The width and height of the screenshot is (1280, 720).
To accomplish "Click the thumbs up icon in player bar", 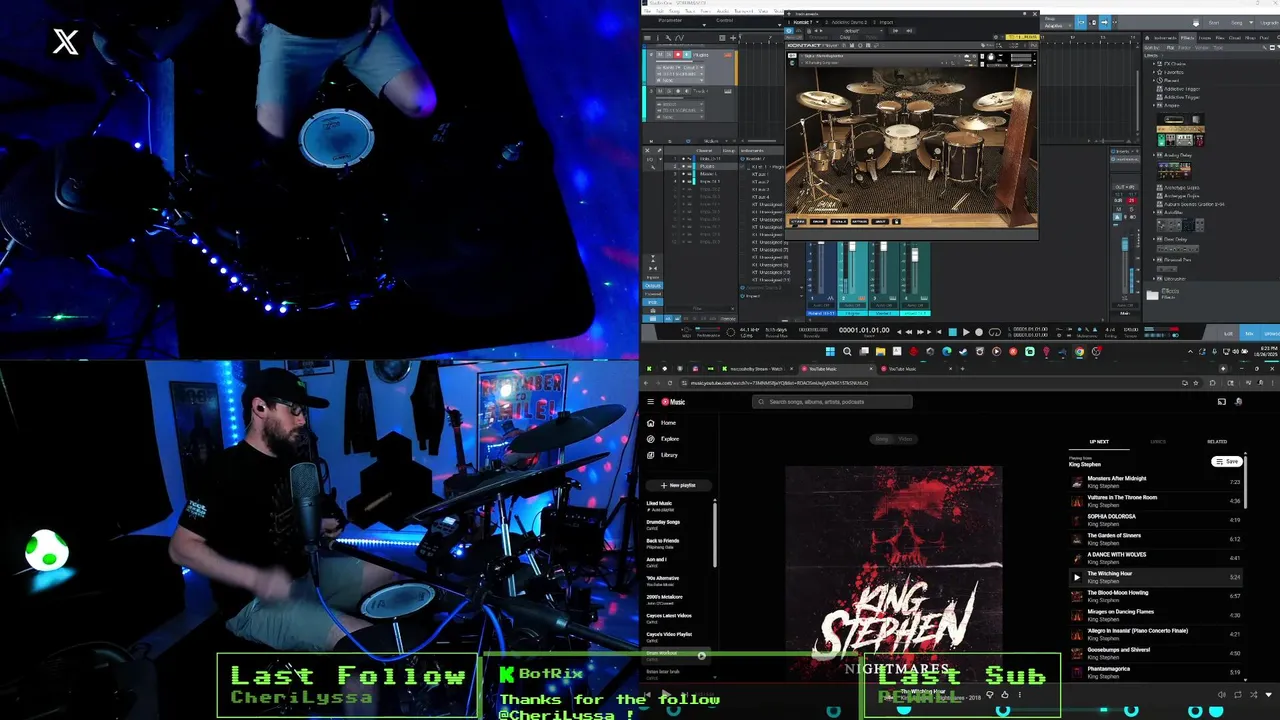I will point(1005,695).
